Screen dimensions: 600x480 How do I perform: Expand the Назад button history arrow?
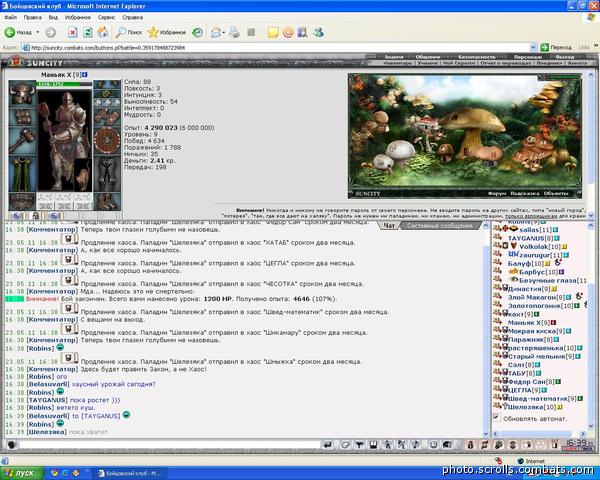38,33
